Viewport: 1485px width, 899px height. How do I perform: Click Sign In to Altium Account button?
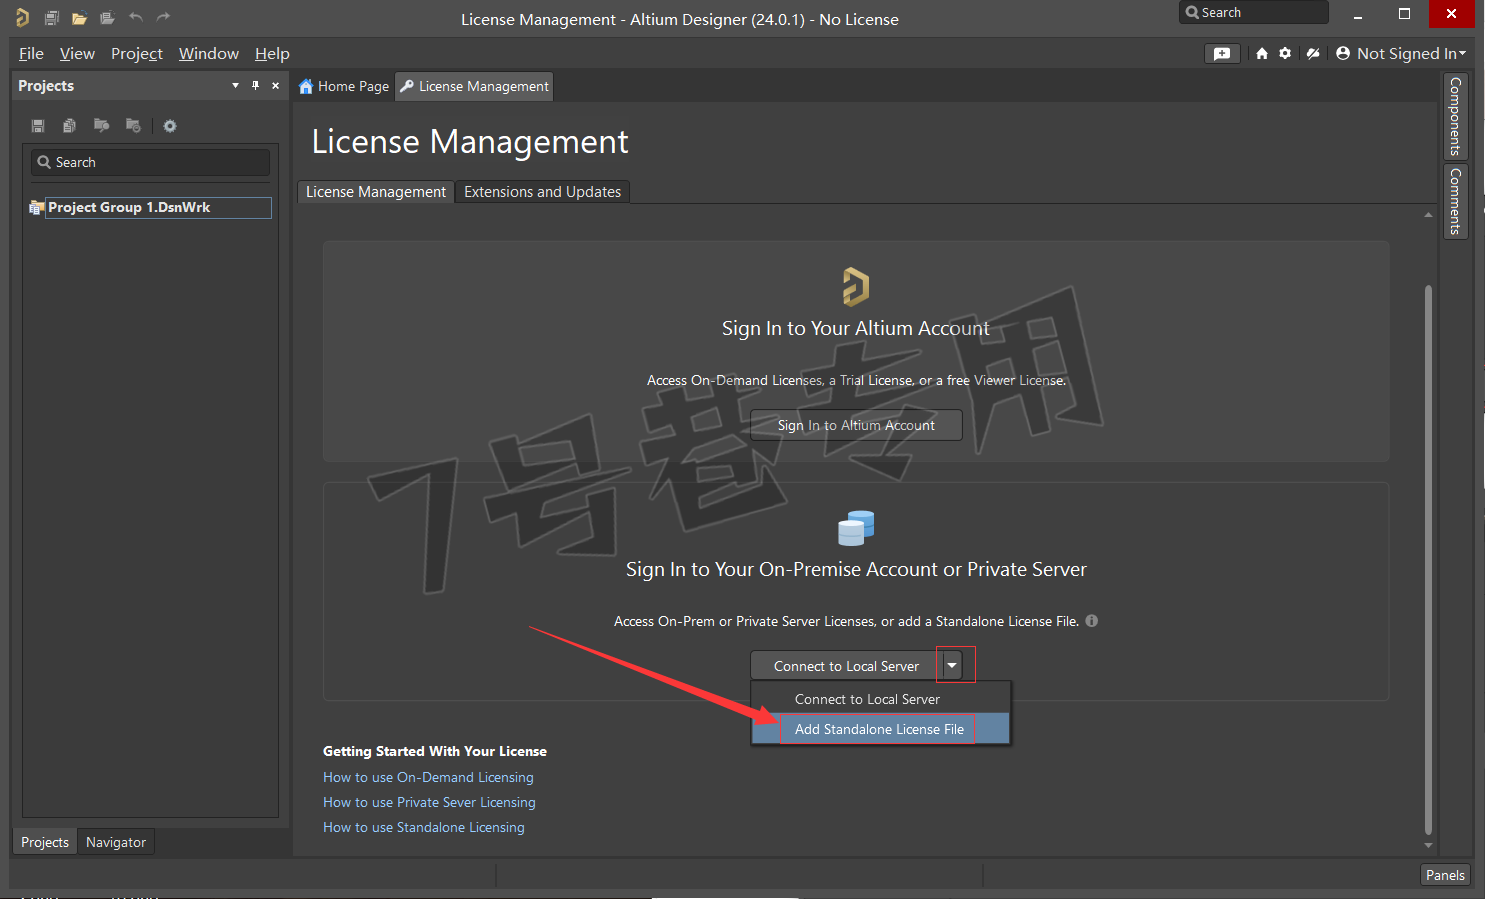point(856,425)
